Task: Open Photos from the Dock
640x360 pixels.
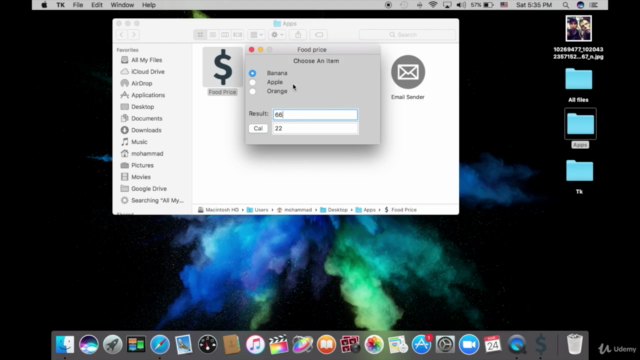Action: tap(374, 344)
